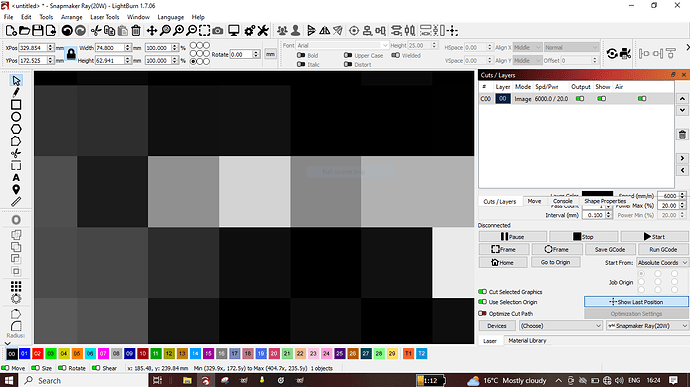The image size is (690, 387).
Task: Click the Mirror horizontal icon
Action: [325, 30]
